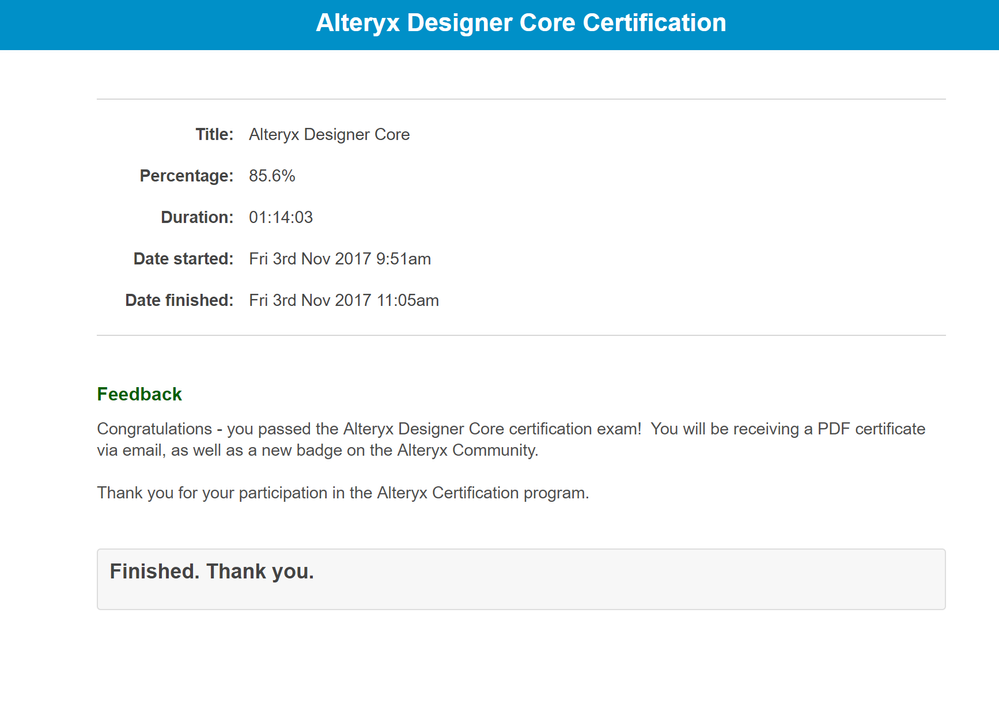The height and width of the screenshot is (715, 999).
Task: Select the 9:51am start date value
Action: tap(340, 259)
